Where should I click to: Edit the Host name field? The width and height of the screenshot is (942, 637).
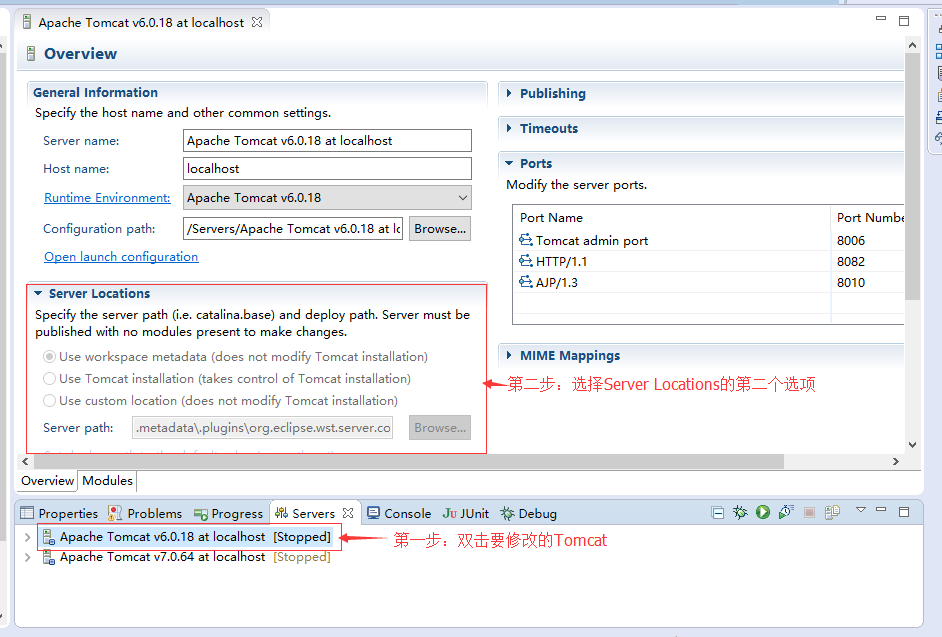(327, 169)
